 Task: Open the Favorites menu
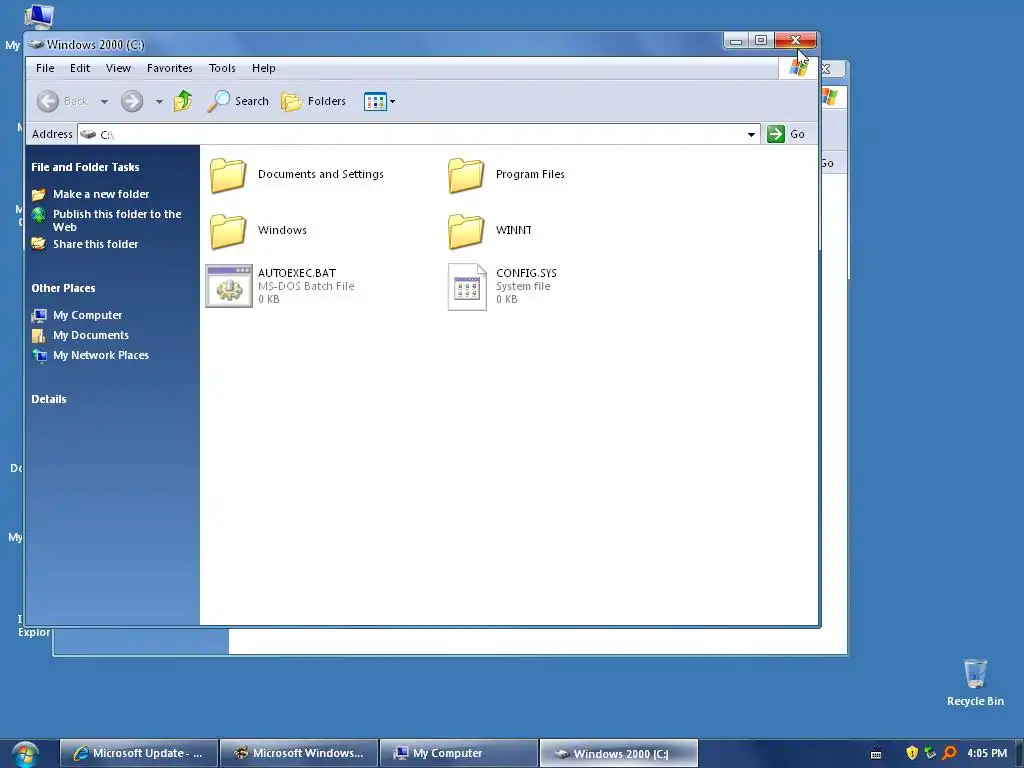click(x=170, y=68)
